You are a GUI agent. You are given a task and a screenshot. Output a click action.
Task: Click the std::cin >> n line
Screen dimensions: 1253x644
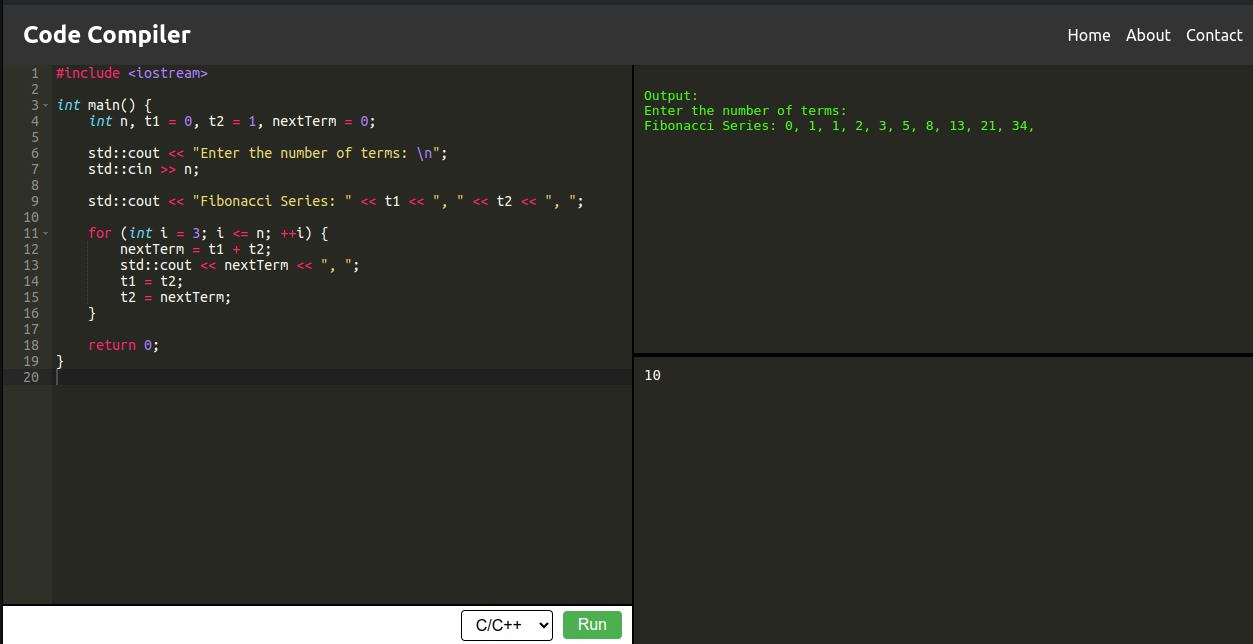click(144, 169)
